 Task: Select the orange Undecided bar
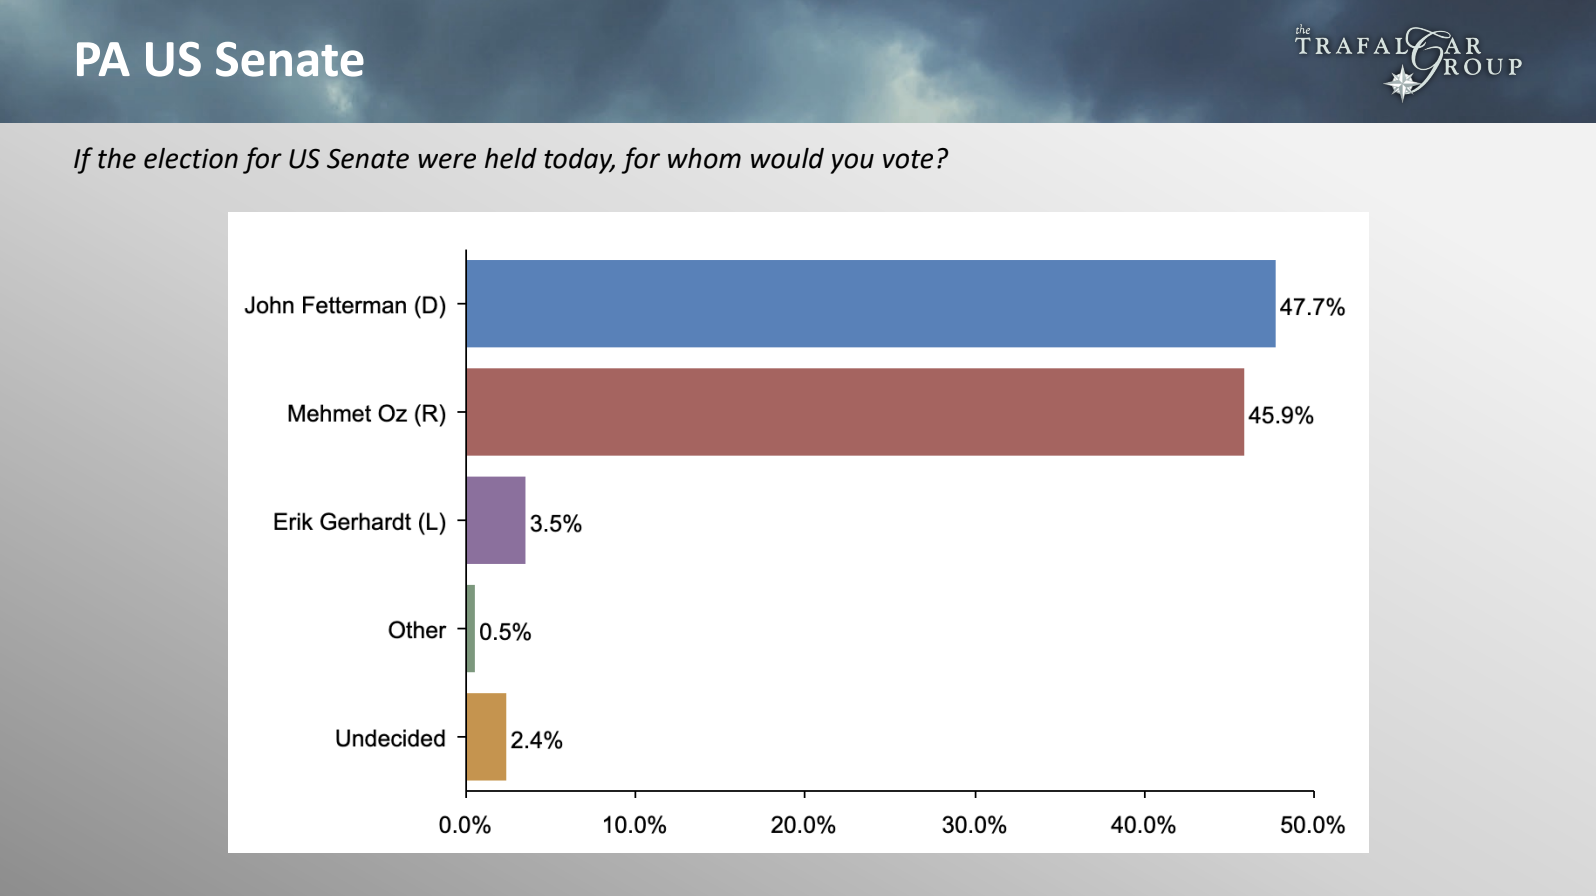pyautogui.click(x=486, y=737)
